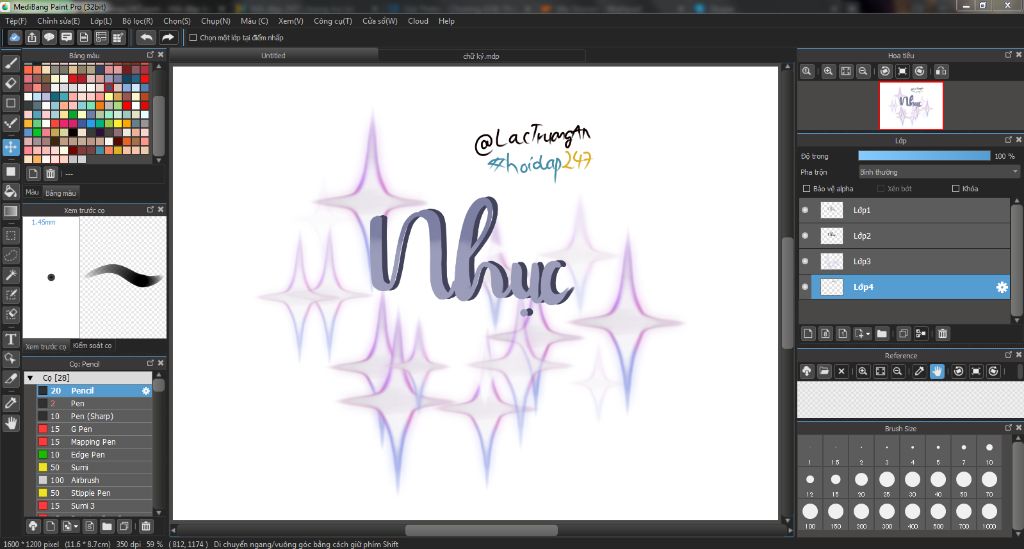Check the "Khóa" layer lock option
Image resolution: width=1024 pixels, height=549 pixels.
pos(955,189)
